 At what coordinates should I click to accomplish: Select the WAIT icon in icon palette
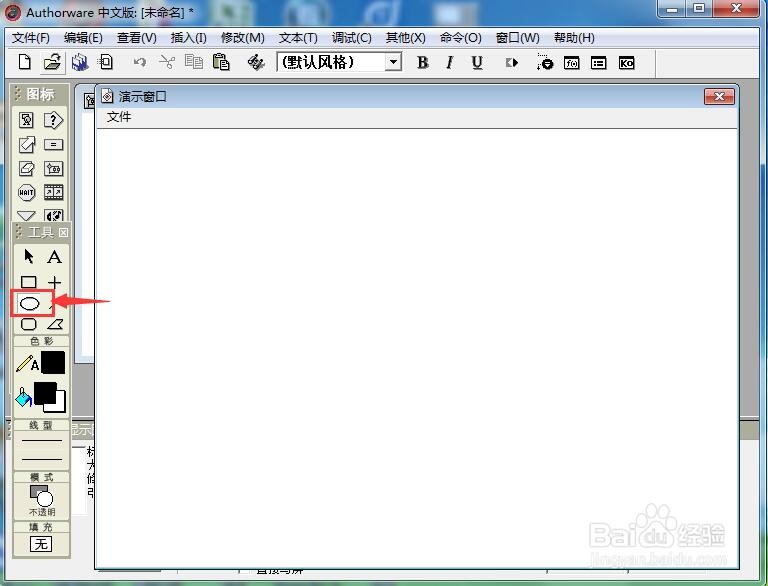point(26,193)
